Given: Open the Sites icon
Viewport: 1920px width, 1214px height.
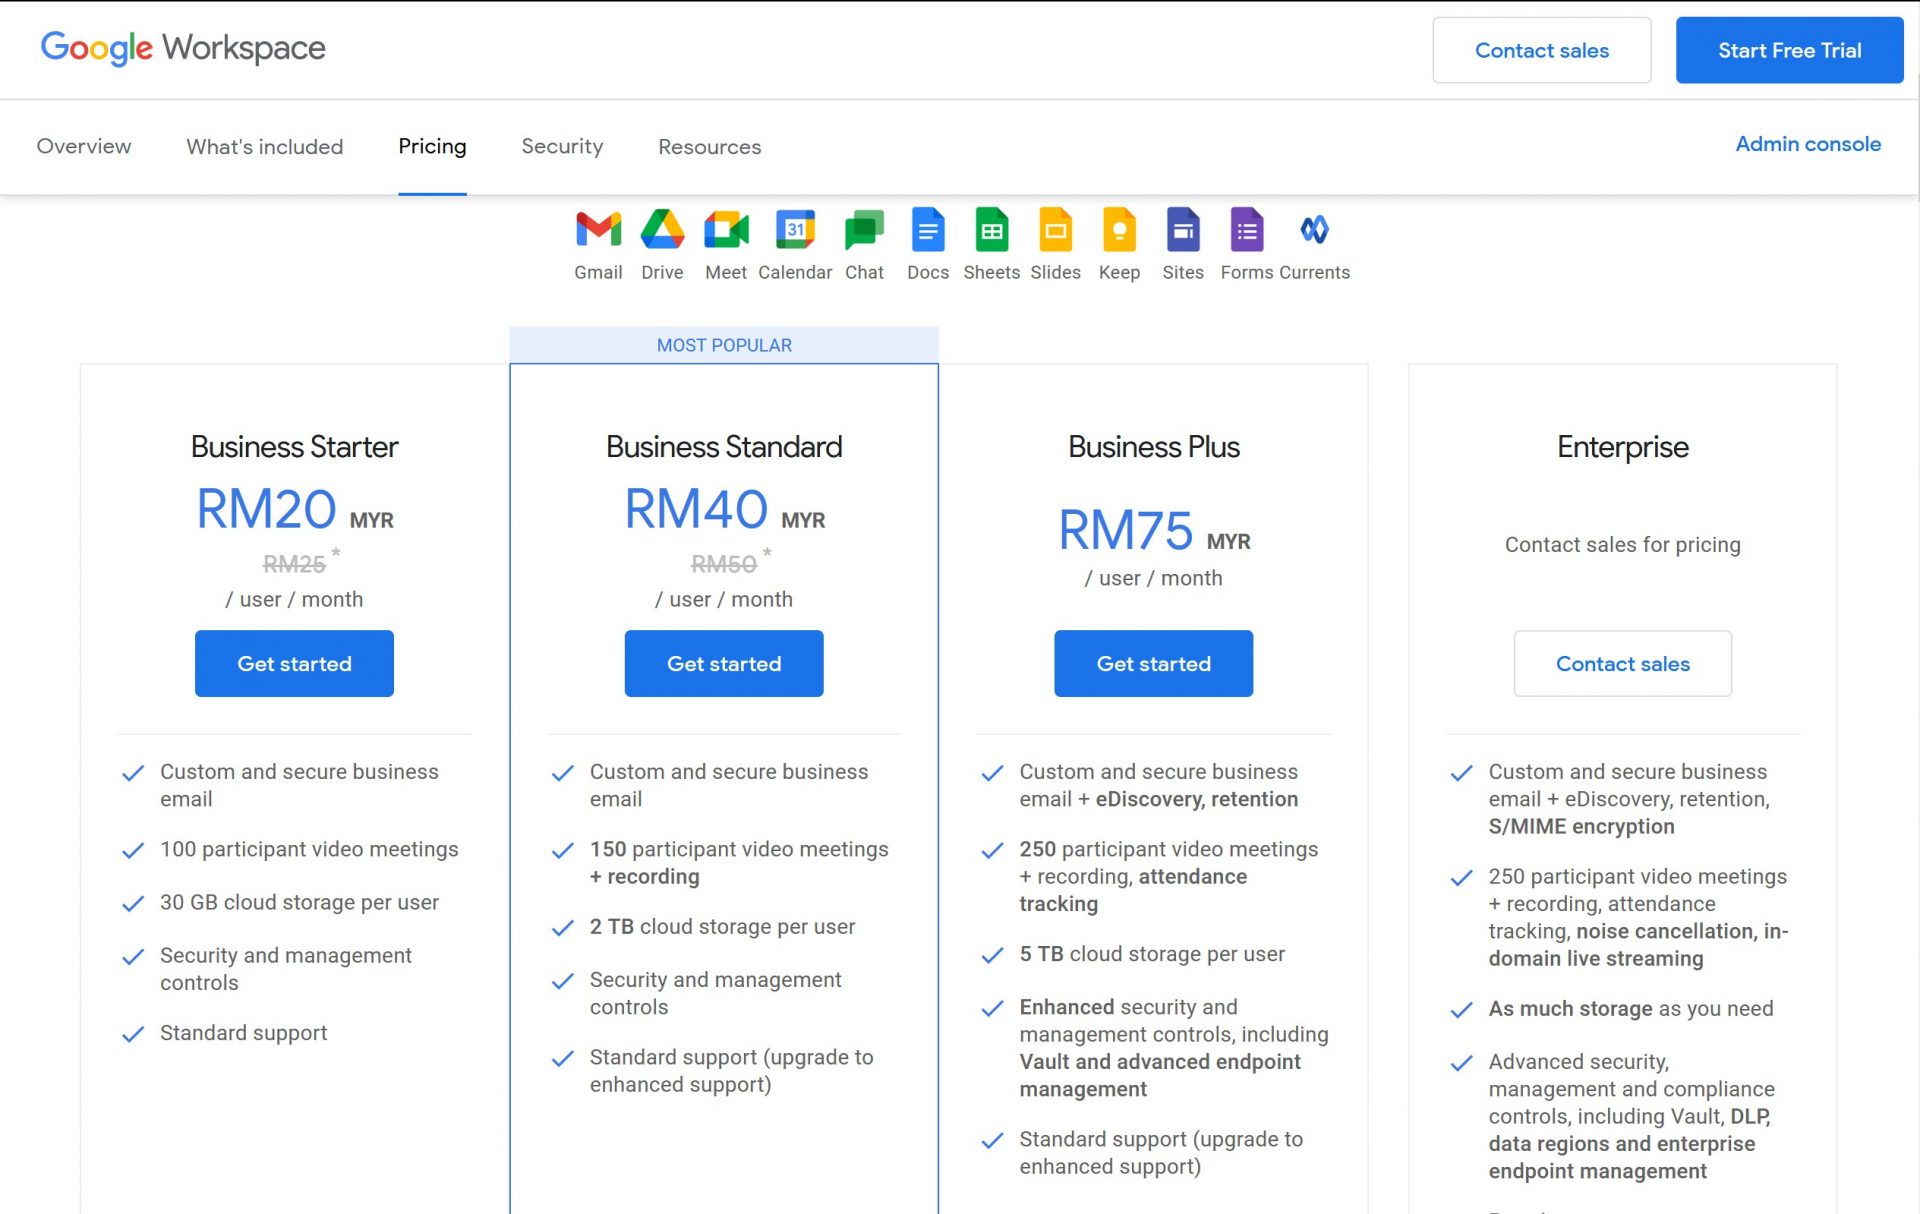Looking at the screenshot, I should point(1183,230).
